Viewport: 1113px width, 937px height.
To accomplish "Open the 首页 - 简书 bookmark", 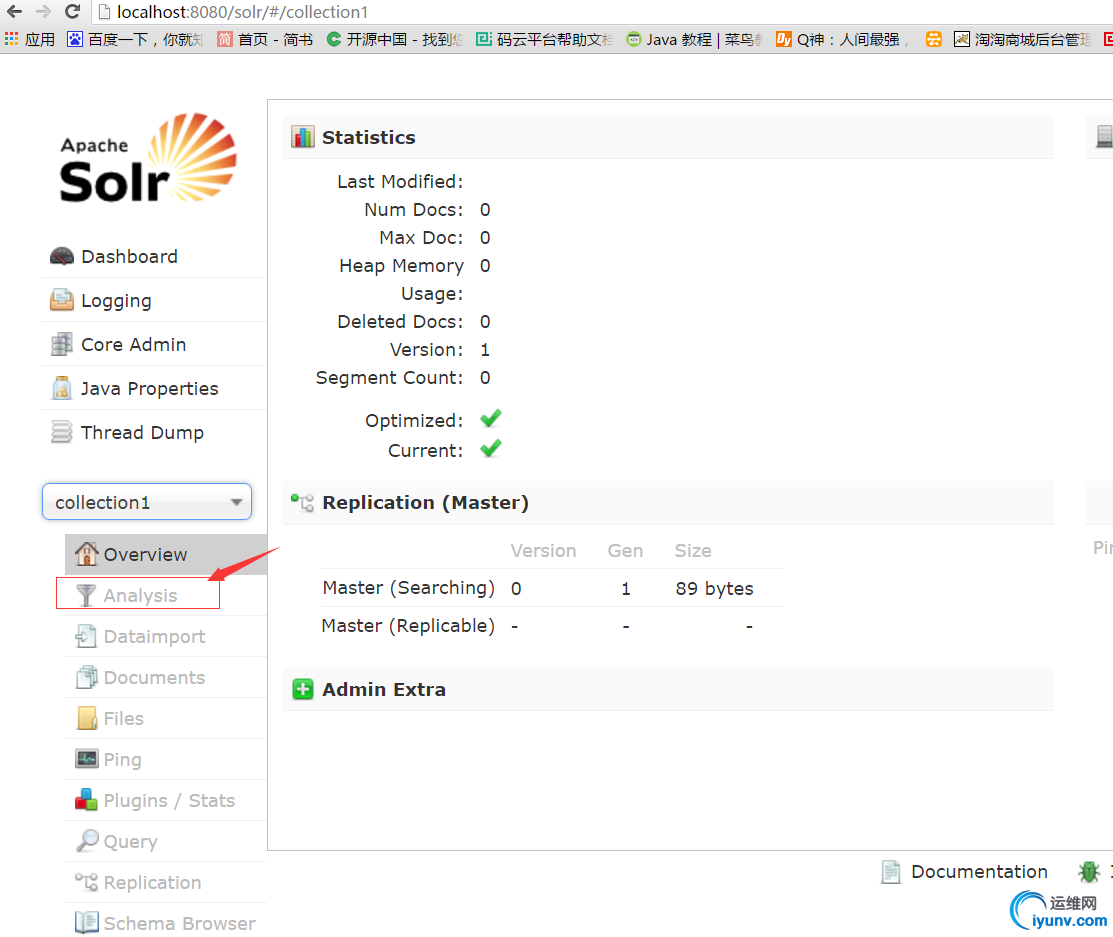I will pos(265,39).
